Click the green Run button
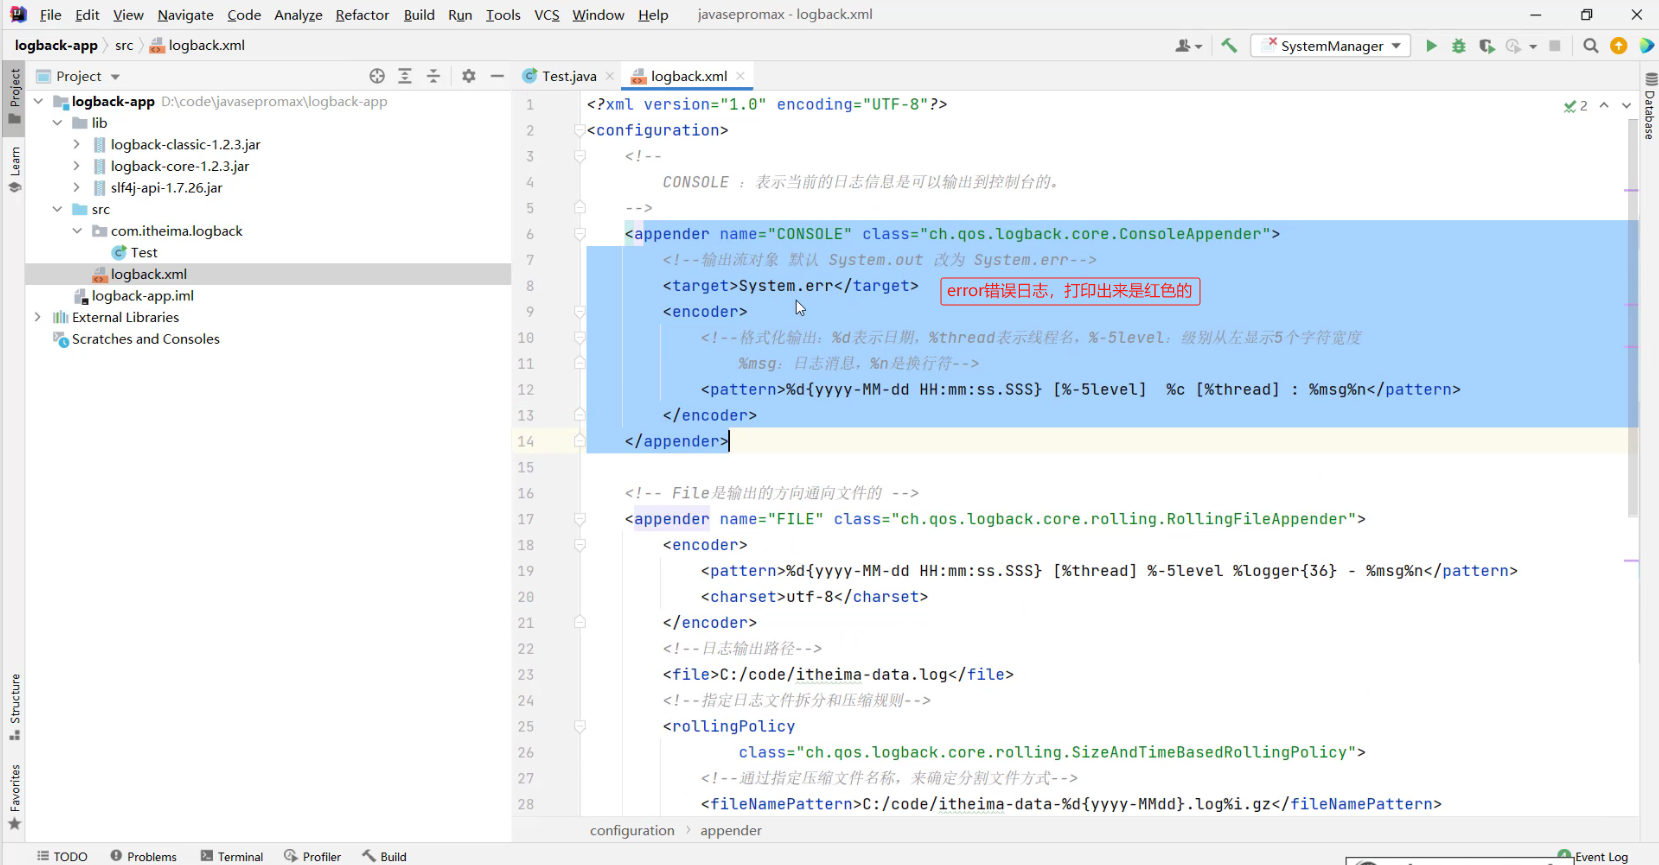This screenshot has width=1659, height=865. click(1431, 46)
